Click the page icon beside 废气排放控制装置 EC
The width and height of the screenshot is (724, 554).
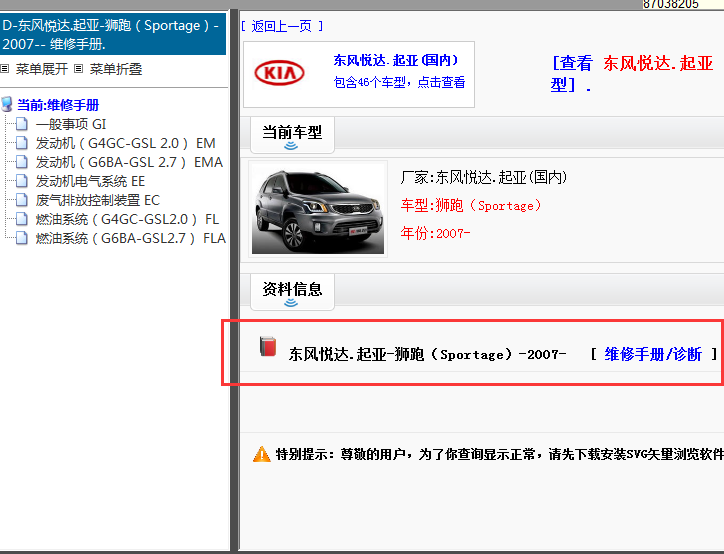22,200
